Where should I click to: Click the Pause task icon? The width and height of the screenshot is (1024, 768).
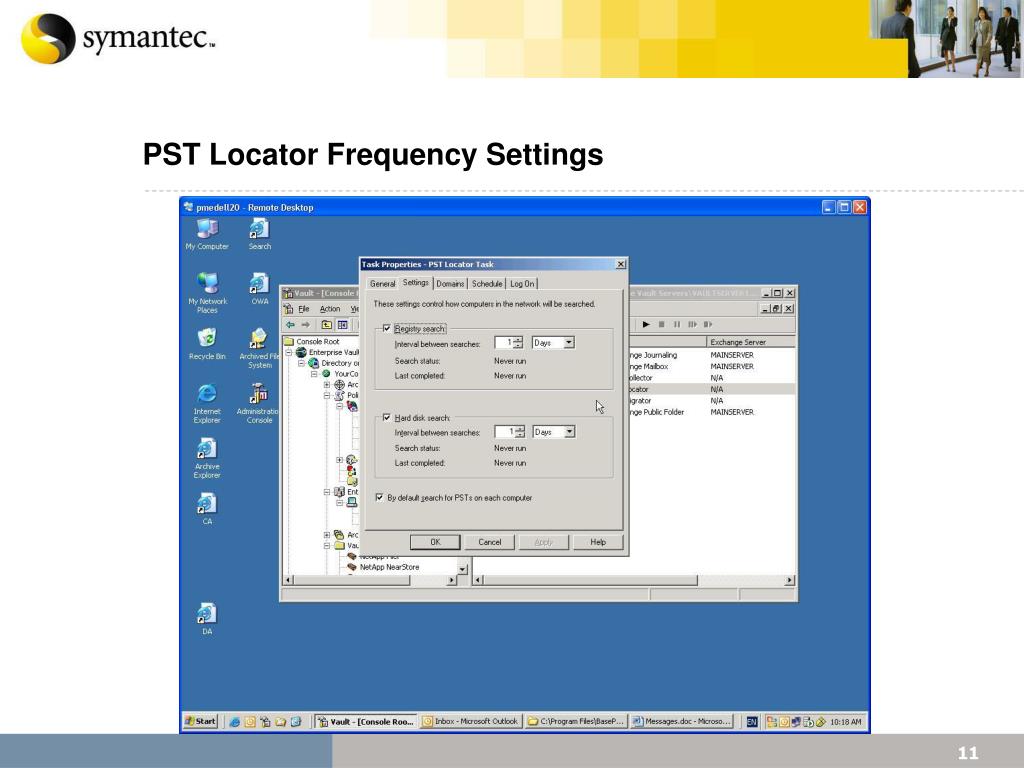point(677,325)
